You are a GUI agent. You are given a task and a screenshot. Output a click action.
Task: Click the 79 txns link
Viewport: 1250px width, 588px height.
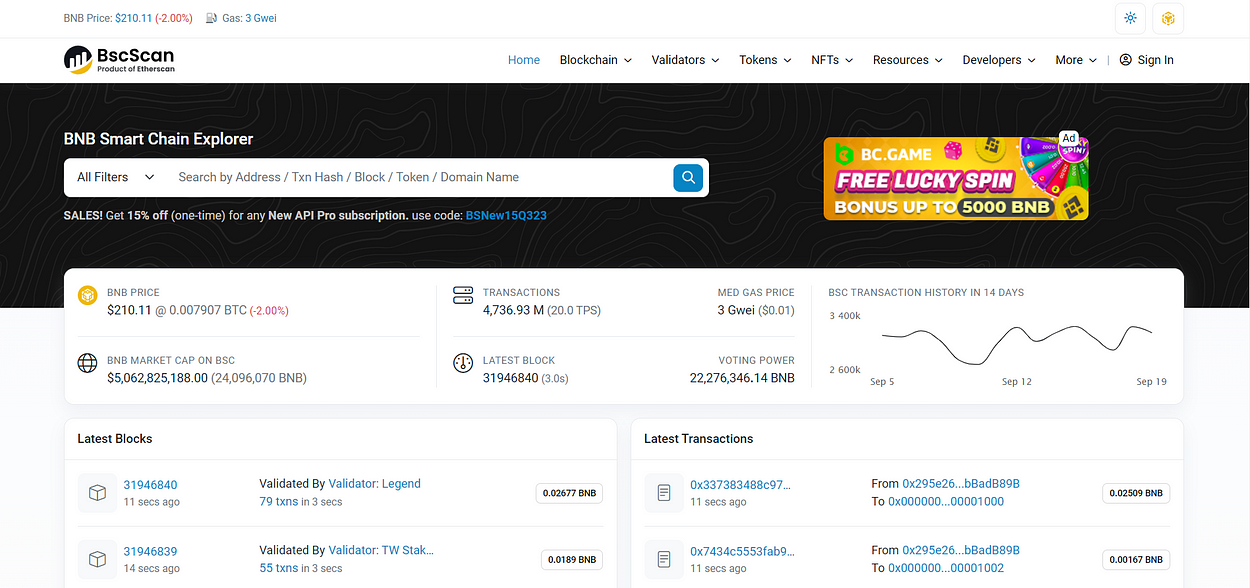point(279,501)
